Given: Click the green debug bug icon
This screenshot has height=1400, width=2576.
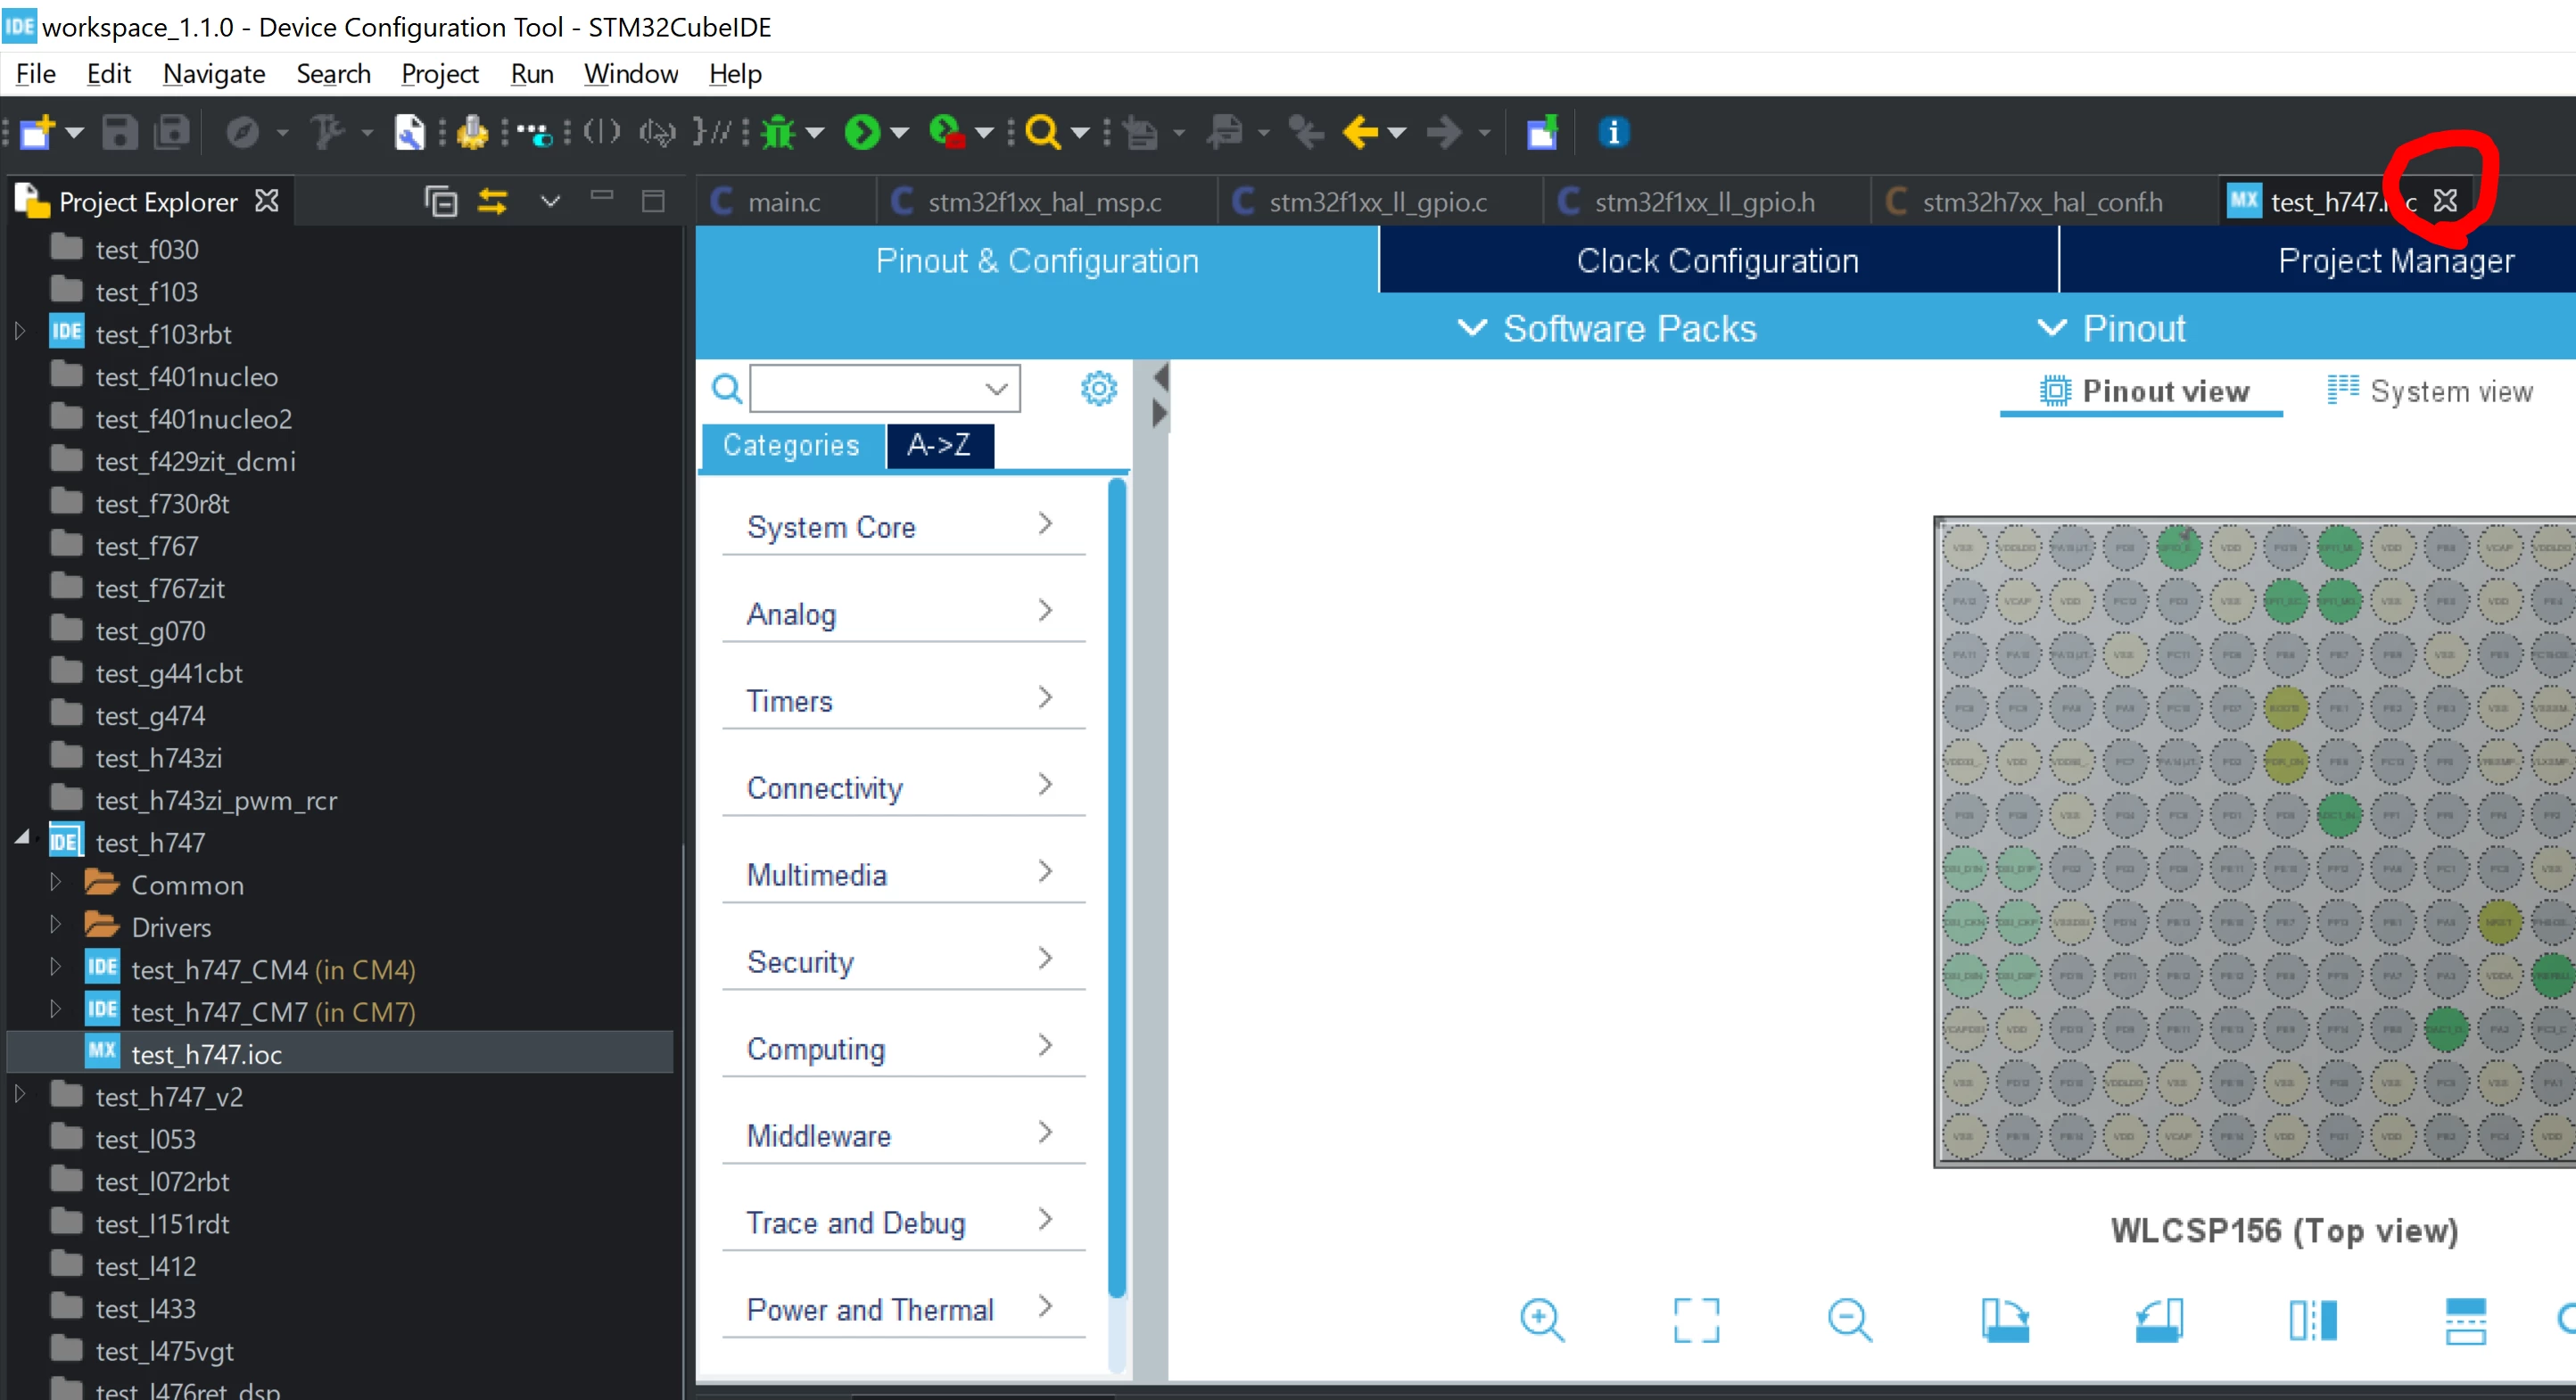Looking at the screenshot, I should 777,132.
